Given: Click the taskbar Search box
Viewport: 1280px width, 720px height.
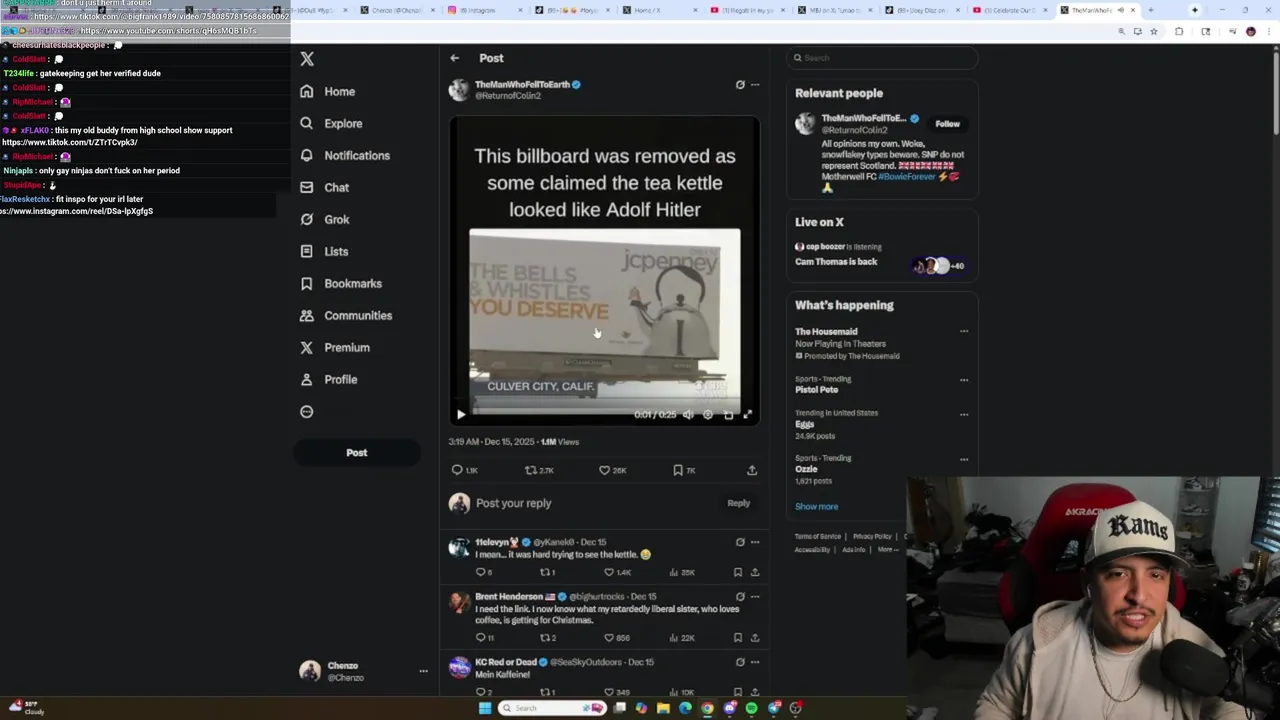Looking at the screenshot, I should point(553,708).
